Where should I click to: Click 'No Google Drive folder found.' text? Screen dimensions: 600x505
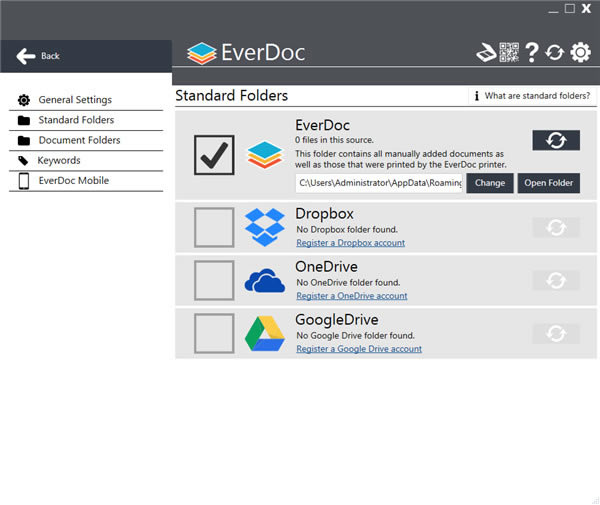point(355,336)
